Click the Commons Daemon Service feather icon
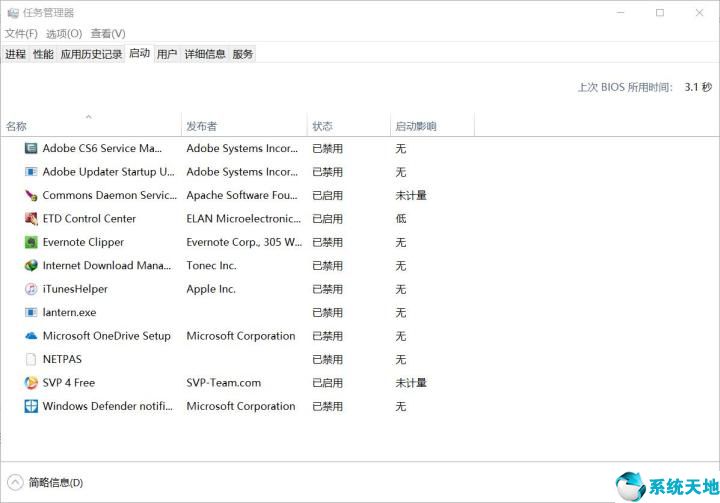 (31, 195)
